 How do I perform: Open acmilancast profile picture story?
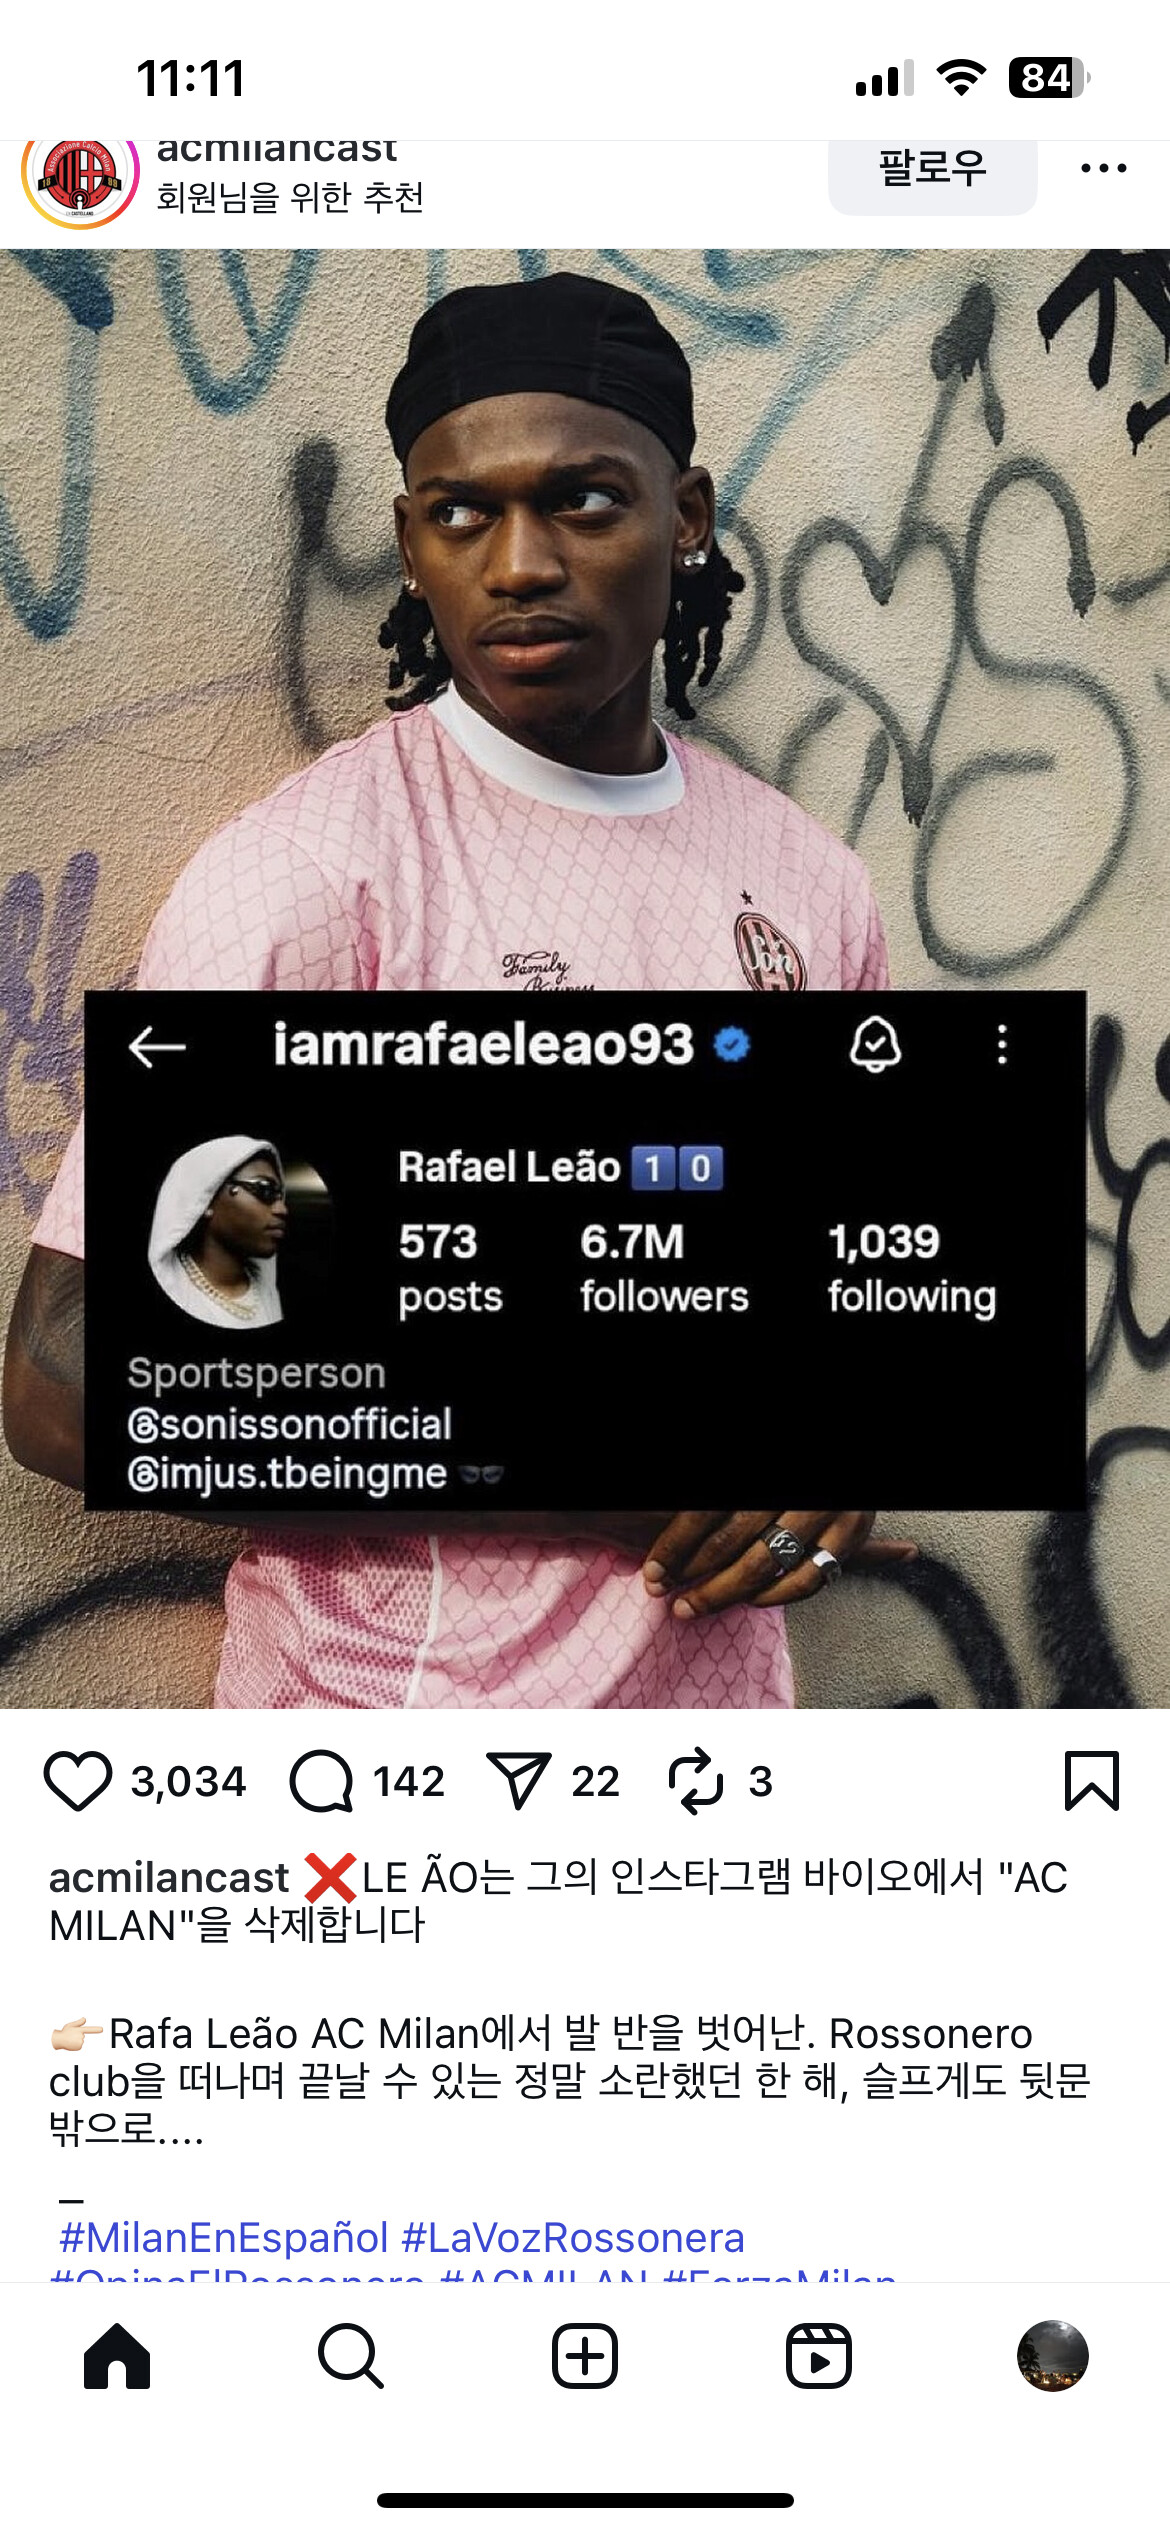(x=80, y=178)
